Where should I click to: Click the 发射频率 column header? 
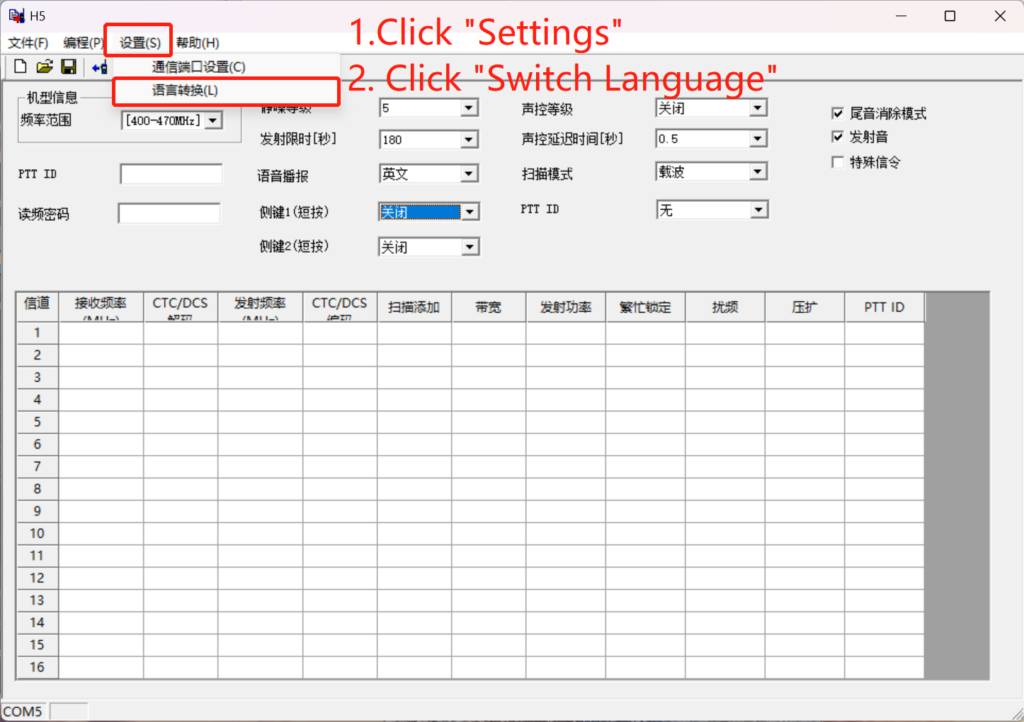click(x=260, y=307)
